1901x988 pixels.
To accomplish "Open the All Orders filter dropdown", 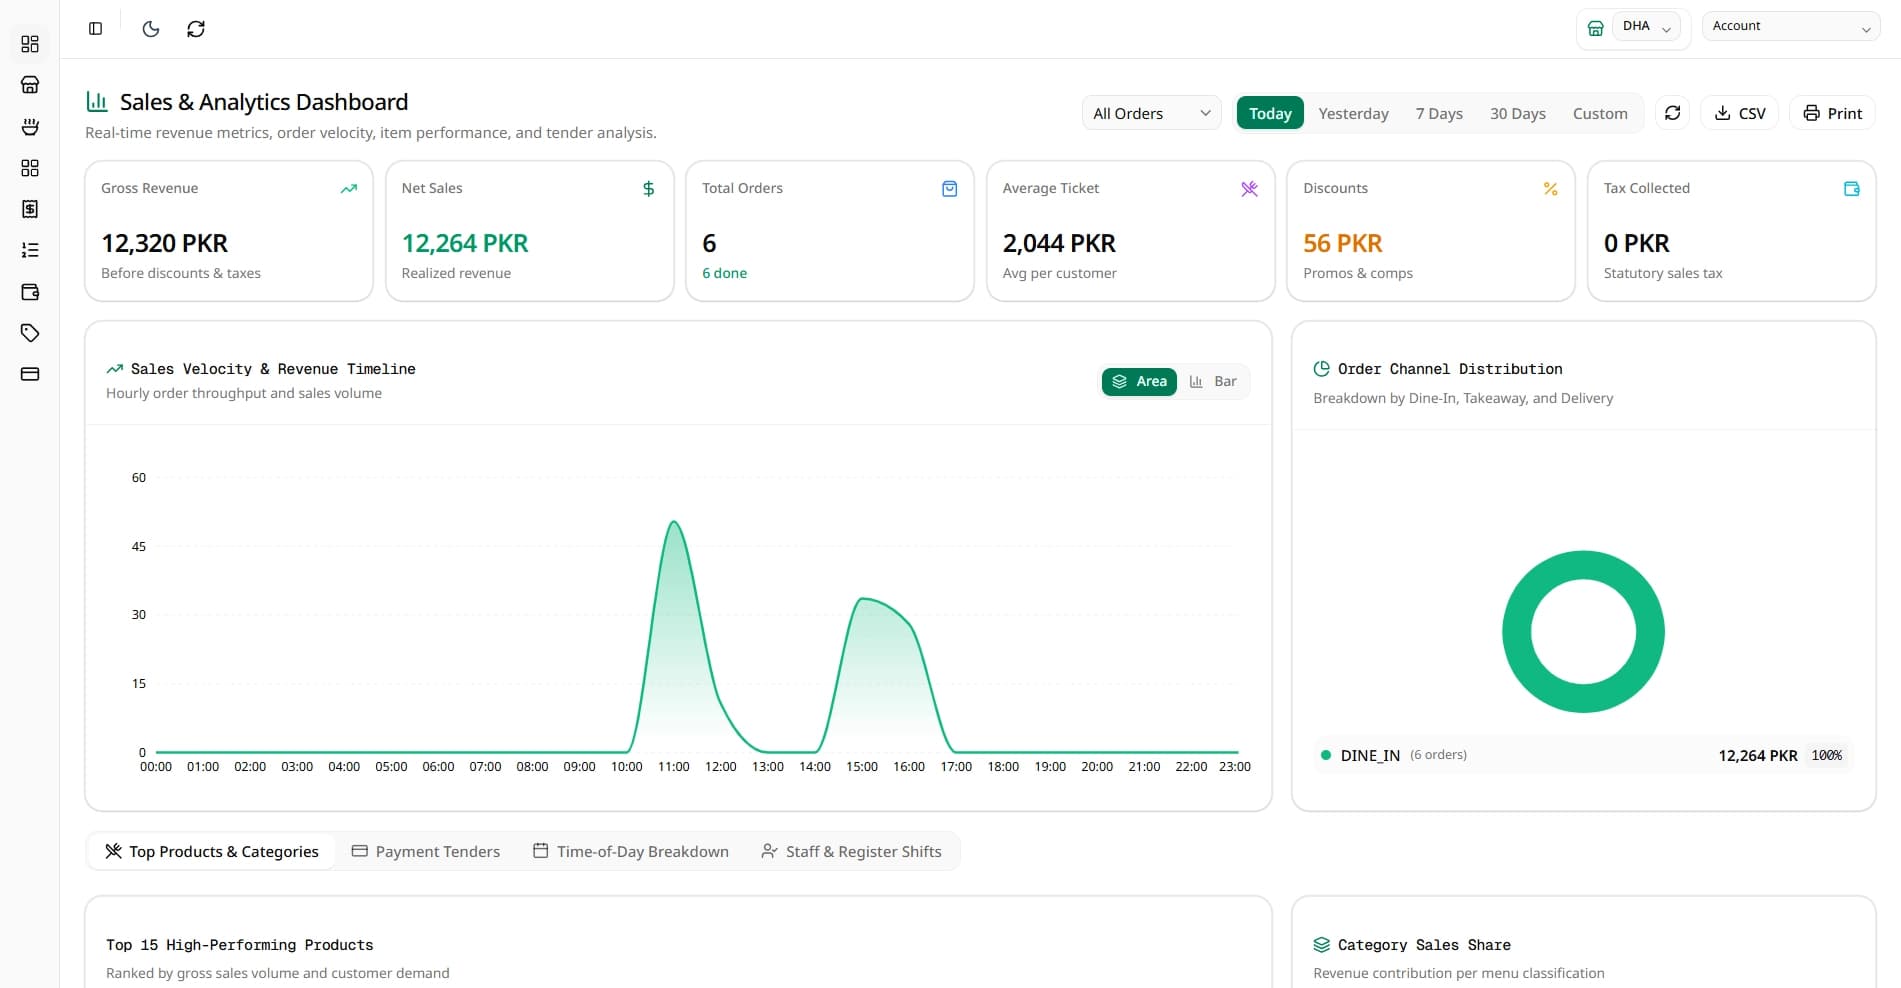I will (1152, 114).
